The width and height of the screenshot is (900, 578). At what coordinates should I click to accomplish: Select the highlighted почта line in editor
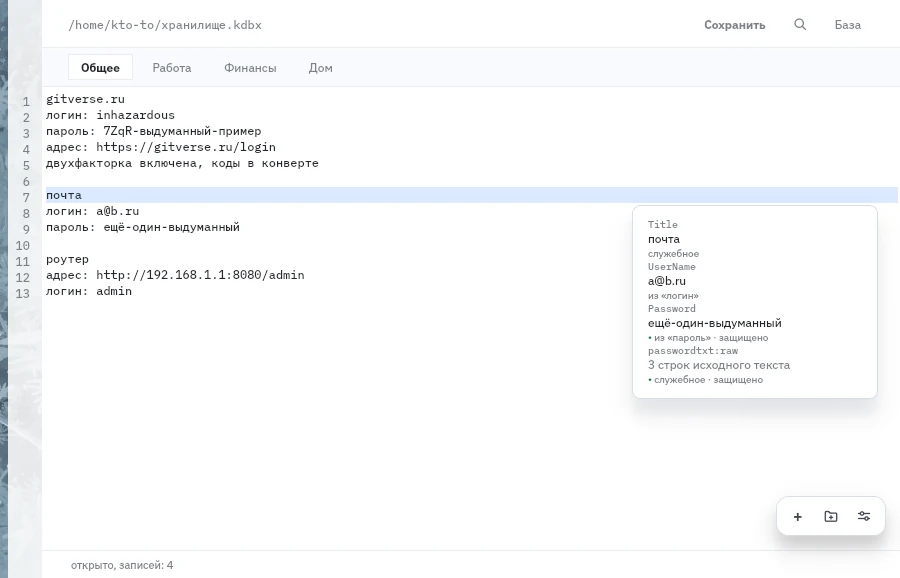(472, 195)
